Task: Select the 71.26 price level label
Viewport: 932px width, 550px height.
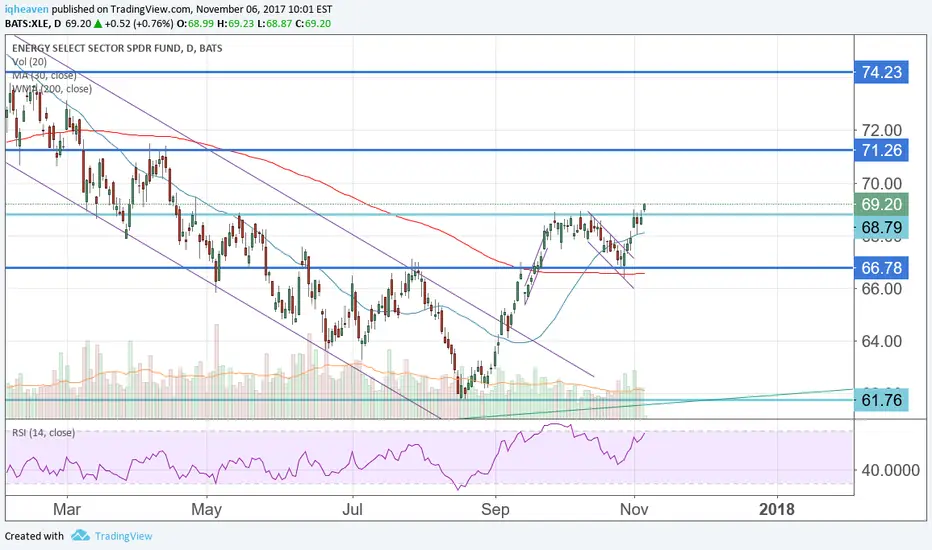Action: [x=881, y=150]
